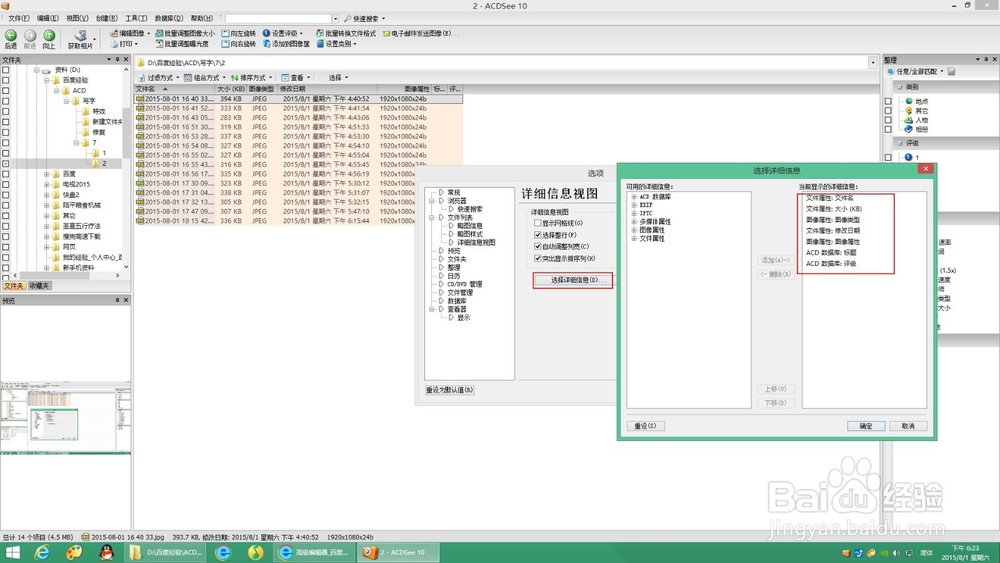Click the 过滤方式 filter icon
The image size is (1000, 563).
(x=142, y=78)
